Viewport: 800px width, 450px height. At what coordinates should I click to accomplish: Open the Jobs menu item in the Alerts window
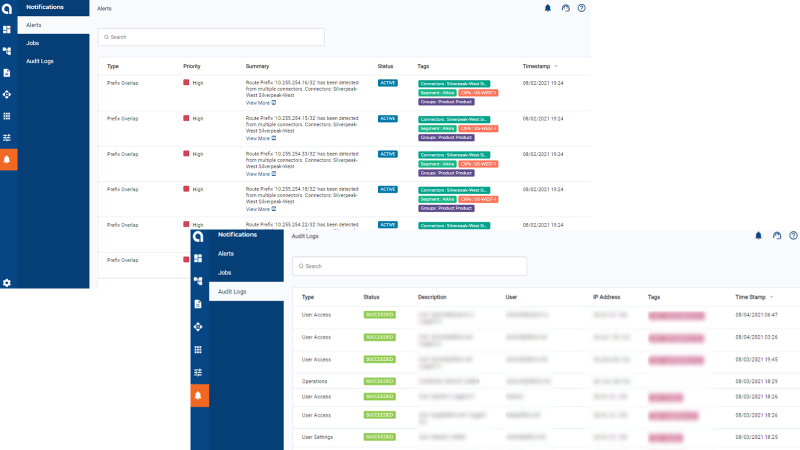pos(33,43)
